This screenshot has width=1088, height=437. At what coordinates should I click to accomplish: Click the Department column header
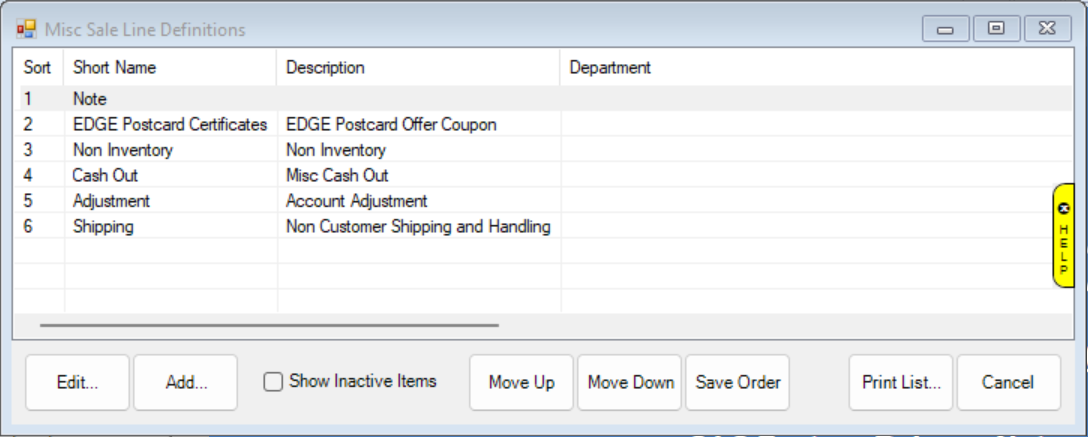[610, 68]
